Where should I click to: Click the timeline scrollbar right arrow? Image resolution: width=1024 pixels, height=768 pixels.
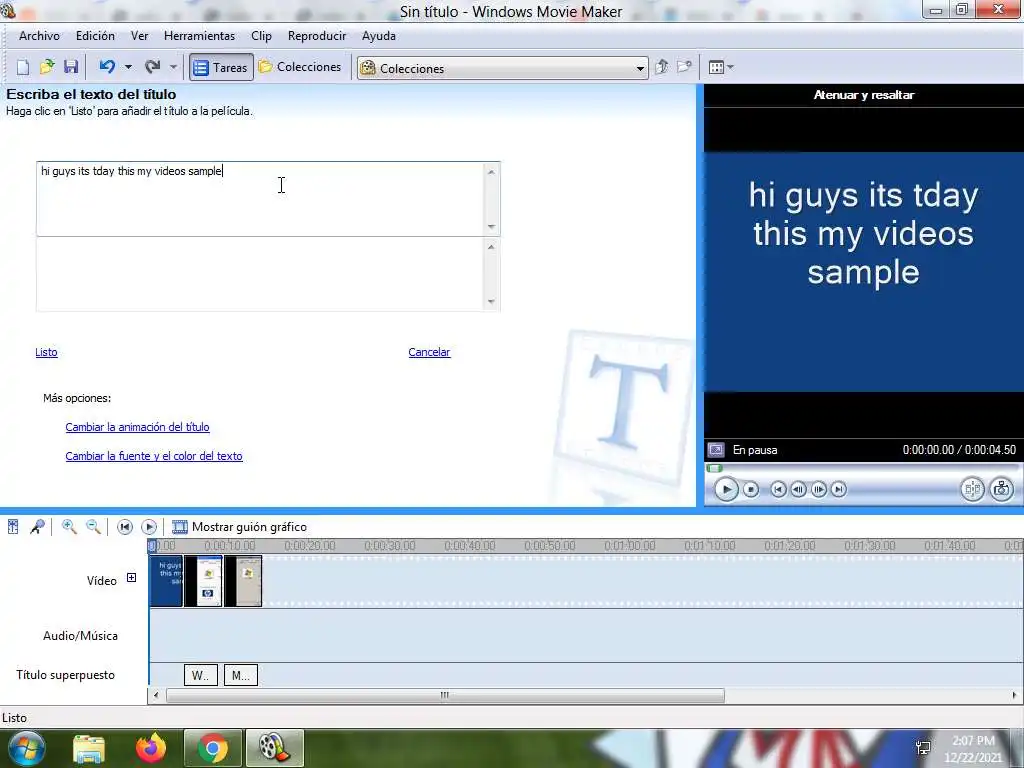tap(1014, 696)
